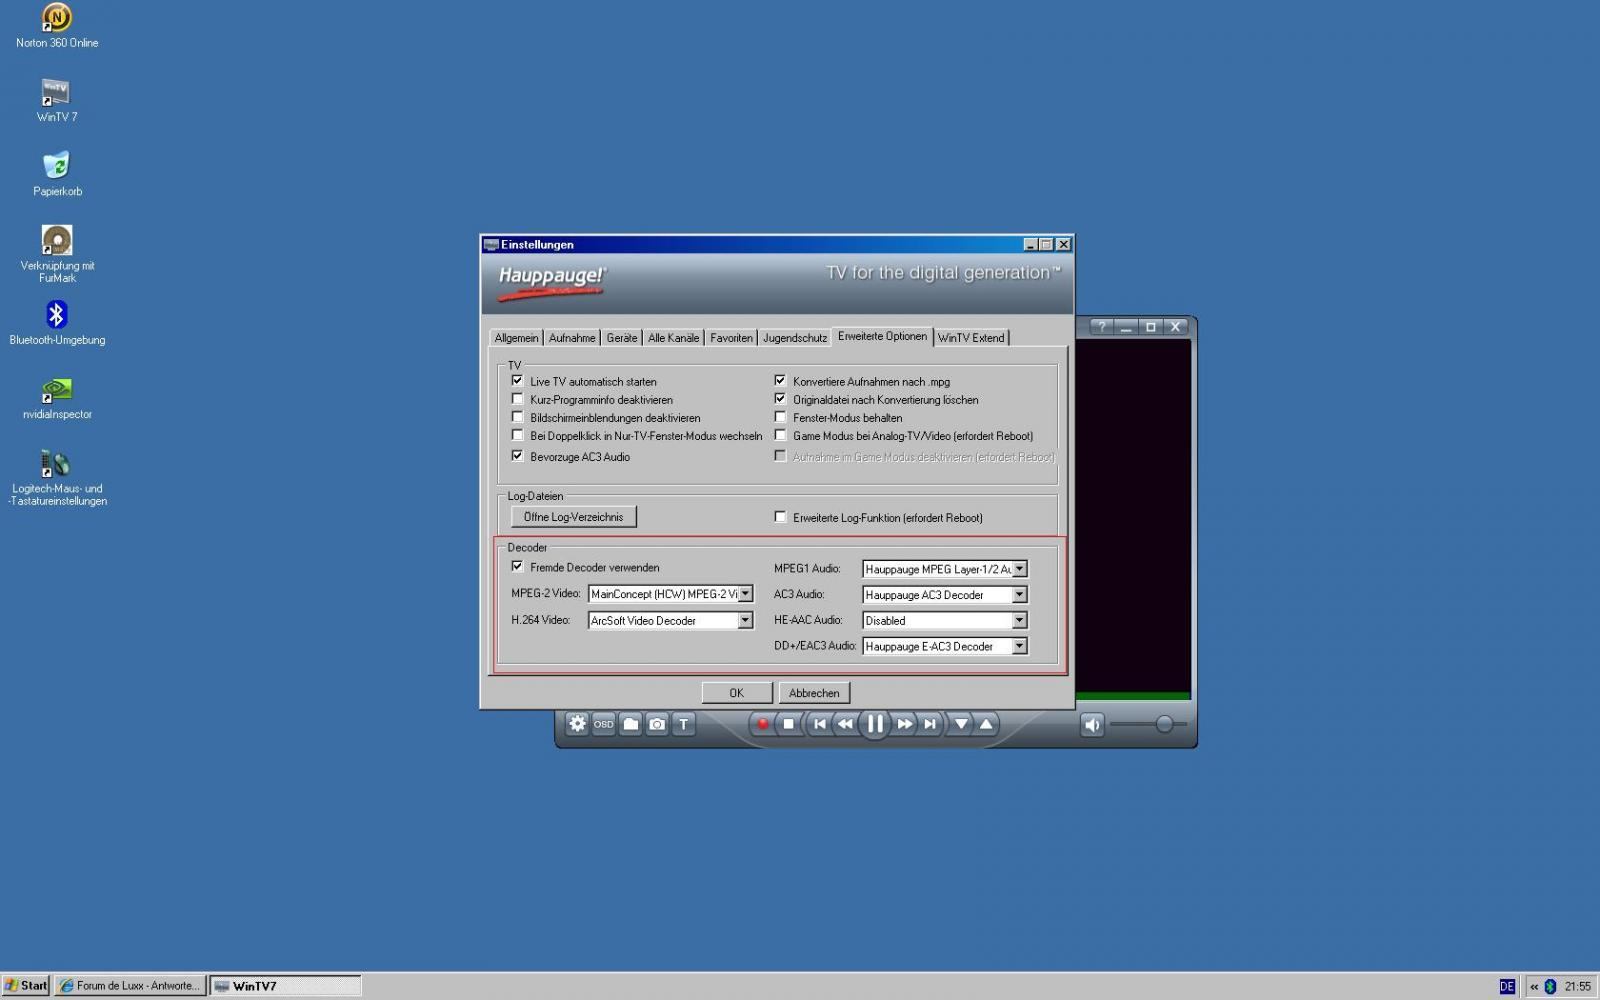Take a snapshot with the camera icon
This screenshot has width=1600, height=1000.
(657, 724)
